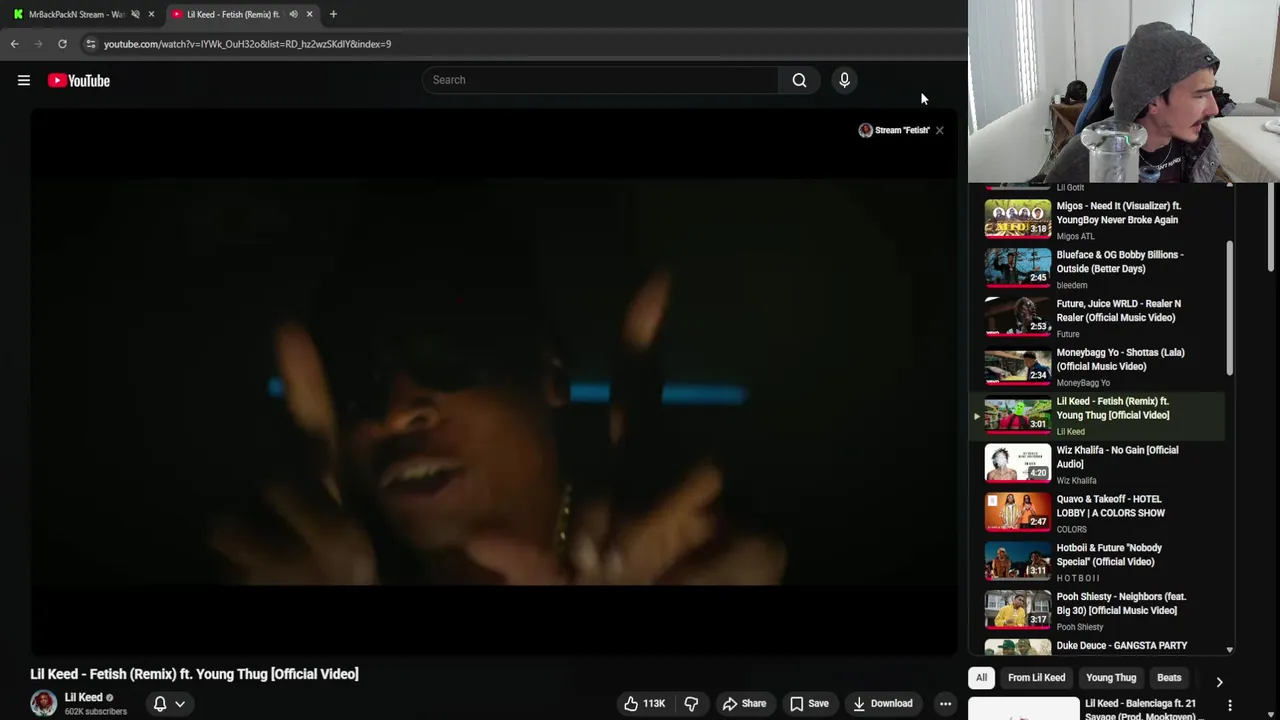Click the playlist panel scrollbar

(1230, 310)
